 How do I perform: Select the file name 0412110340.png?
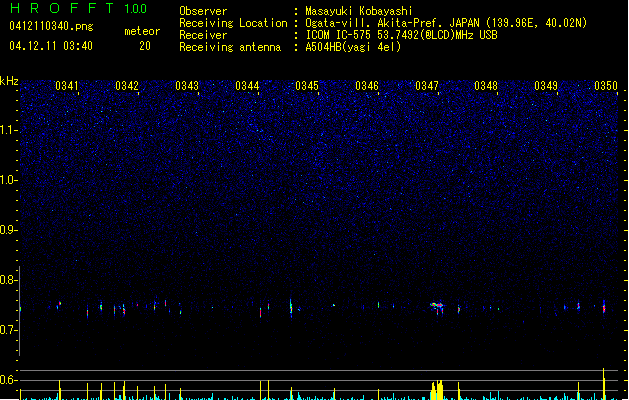coord(51,26)
